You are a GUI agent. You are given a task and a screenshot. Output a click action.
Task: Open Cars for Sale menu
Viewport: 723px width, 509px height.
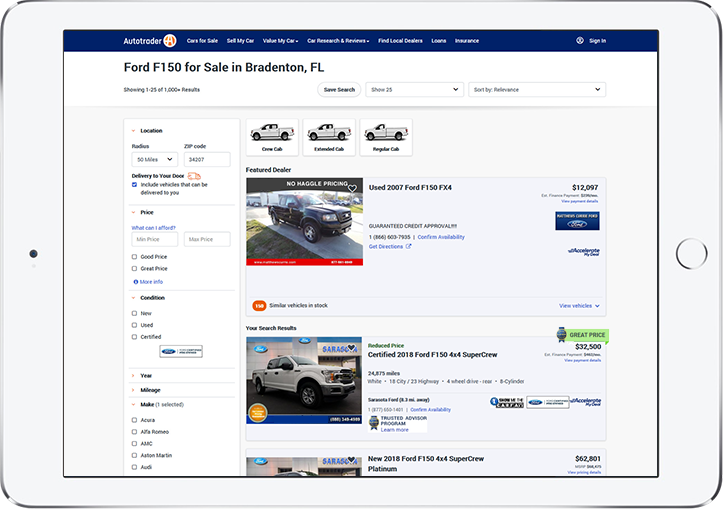(x=202, y=41)
